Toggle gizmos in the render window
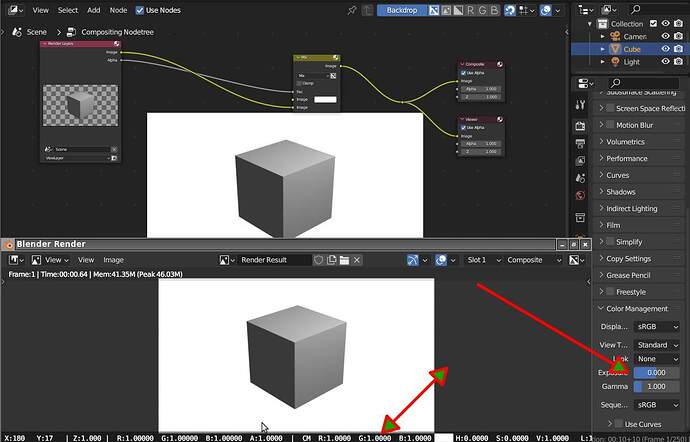 coord(413,260)
